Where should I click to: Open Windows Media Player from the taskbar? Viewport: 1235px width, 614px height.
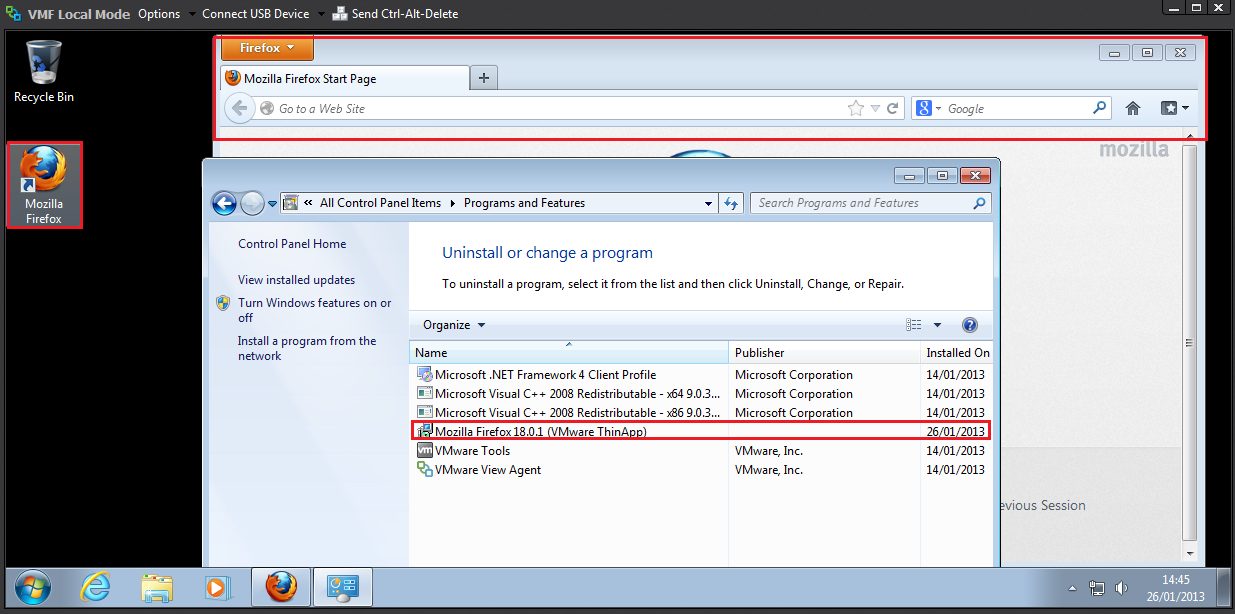pyautogui.click(x=215, y=587)
